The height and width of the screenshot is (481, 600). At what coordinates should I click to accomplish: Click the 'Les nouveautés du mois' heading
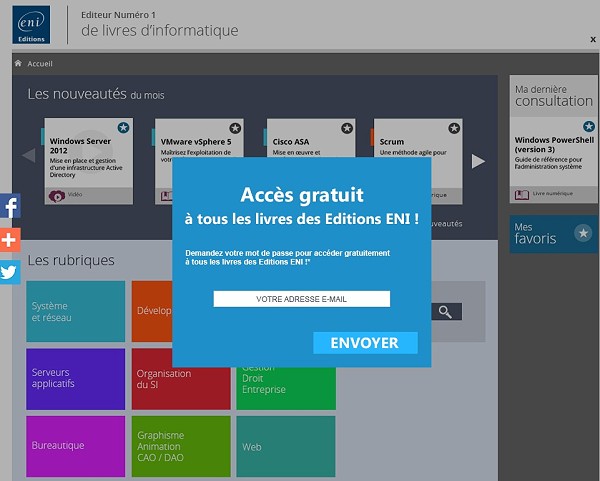tap(96, 94)
